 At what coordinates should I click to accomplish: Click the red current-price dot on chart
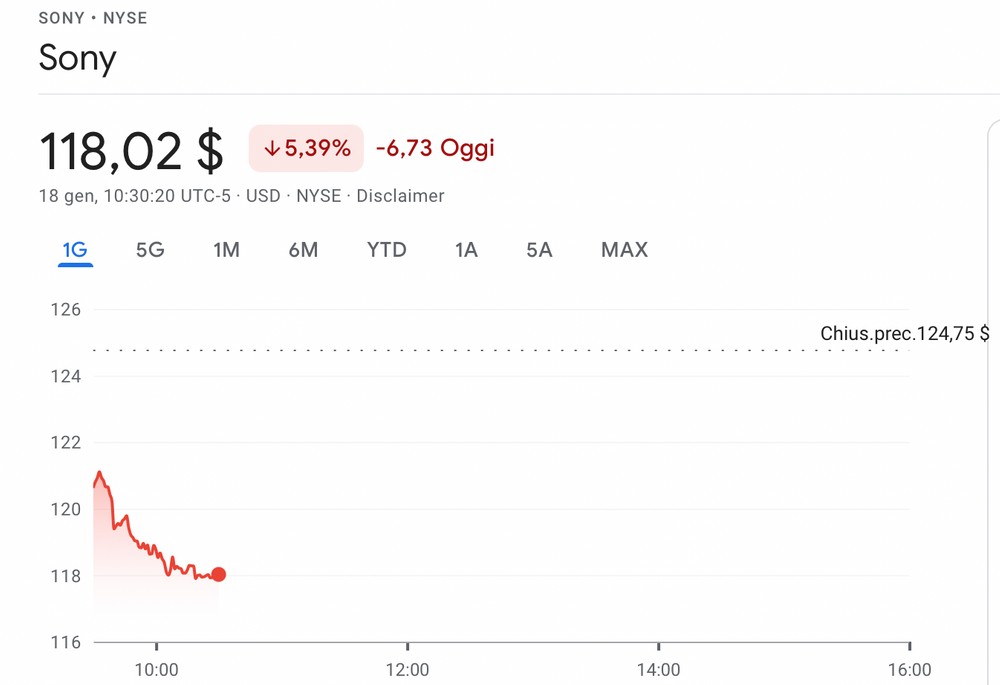[218, 575]
